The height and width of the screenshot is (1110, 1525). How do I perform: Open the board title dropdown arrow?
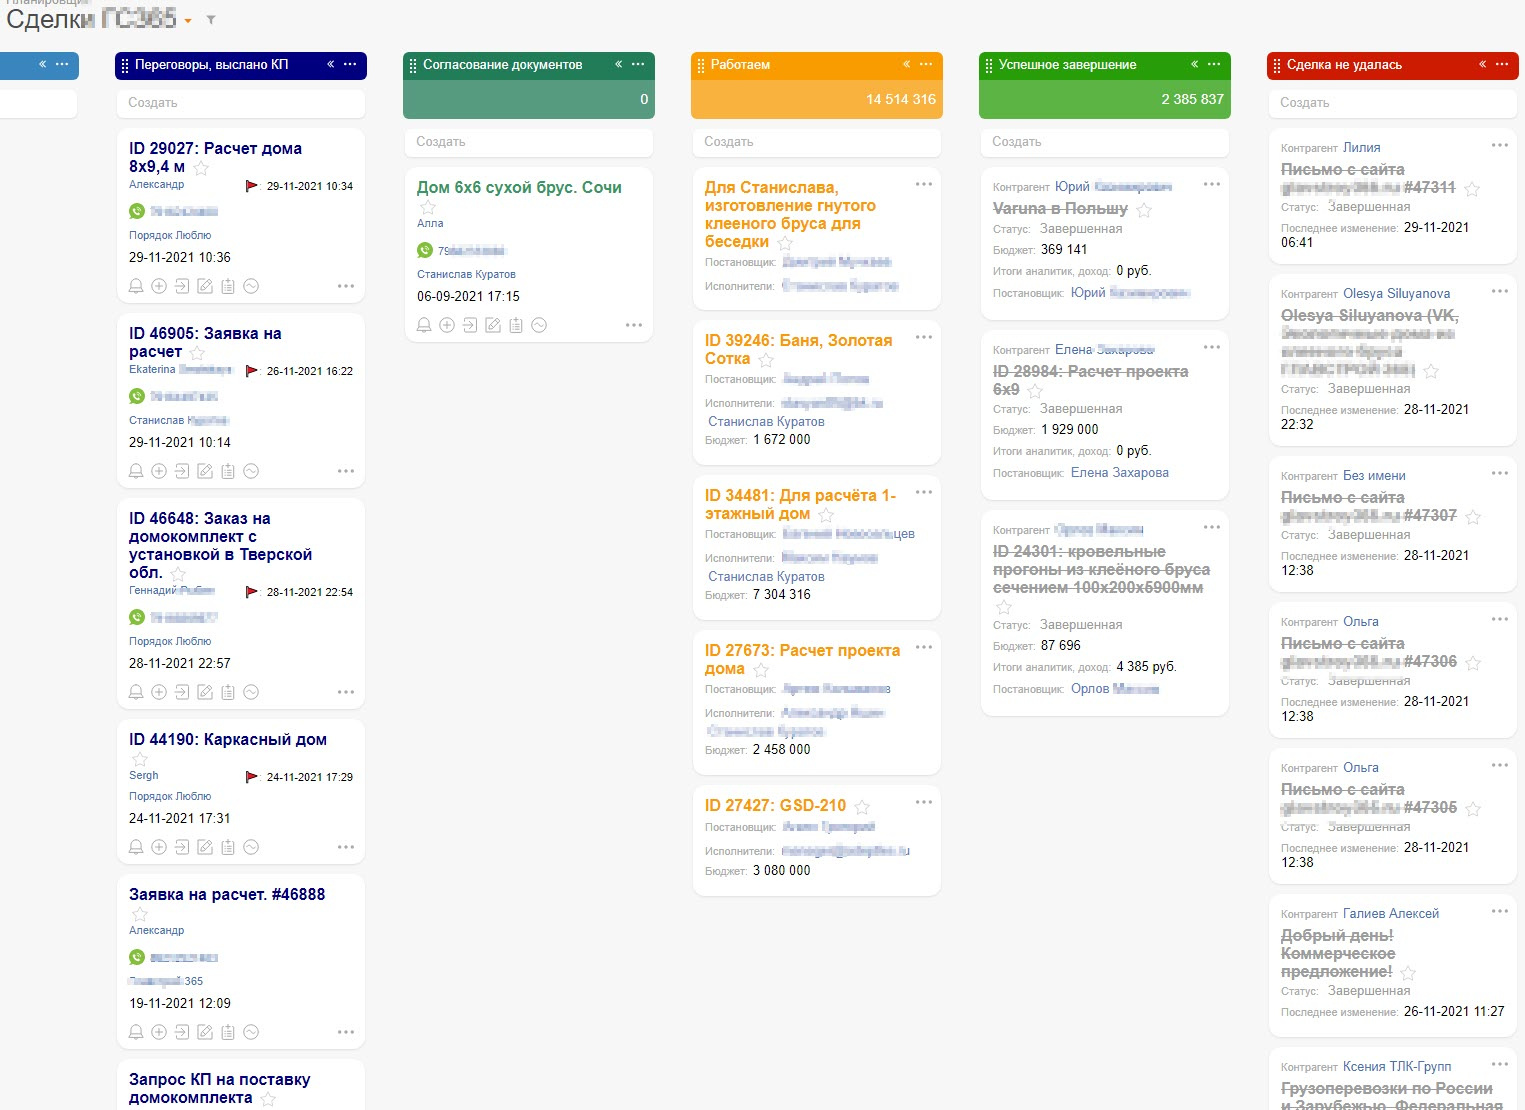[x=188, y=21]
